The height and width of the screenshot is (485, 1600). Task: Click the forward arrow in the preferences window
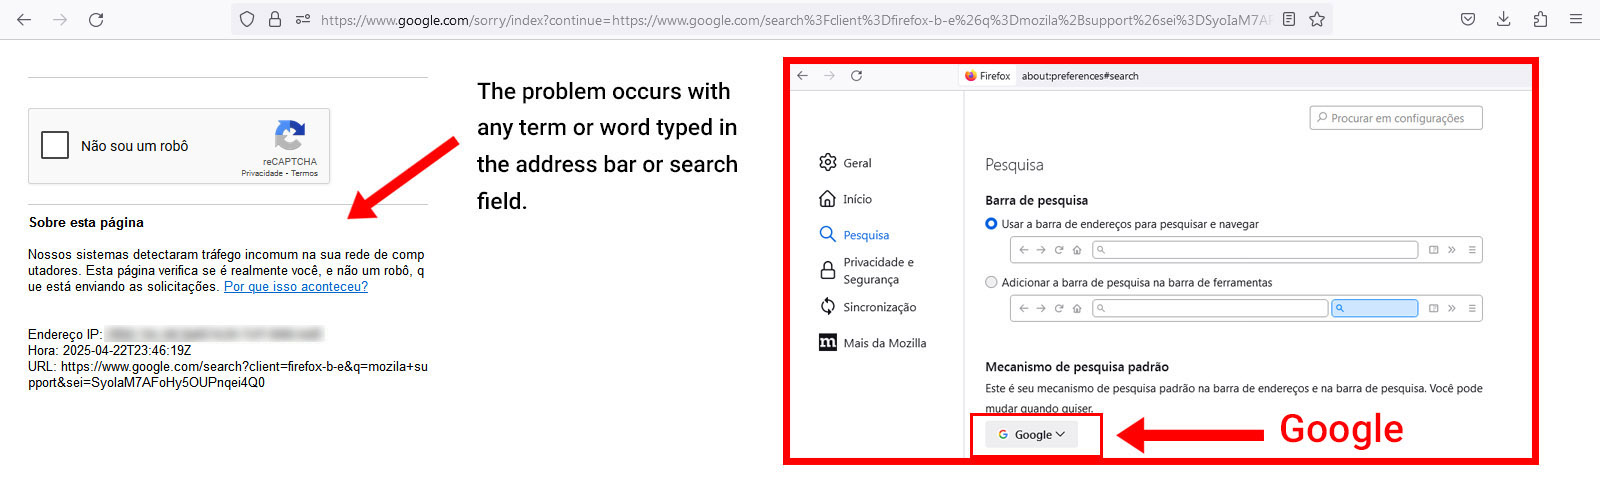tap(829, 75)
